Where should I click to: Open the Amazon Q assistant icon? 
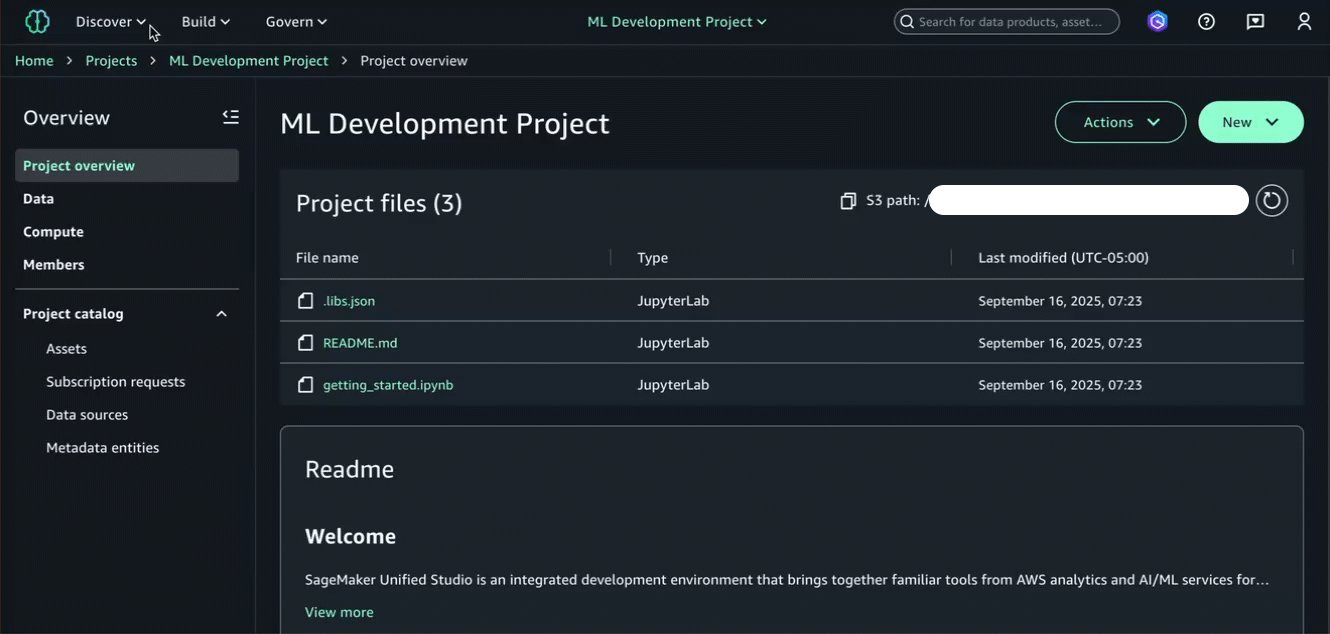pos(1157,21)
